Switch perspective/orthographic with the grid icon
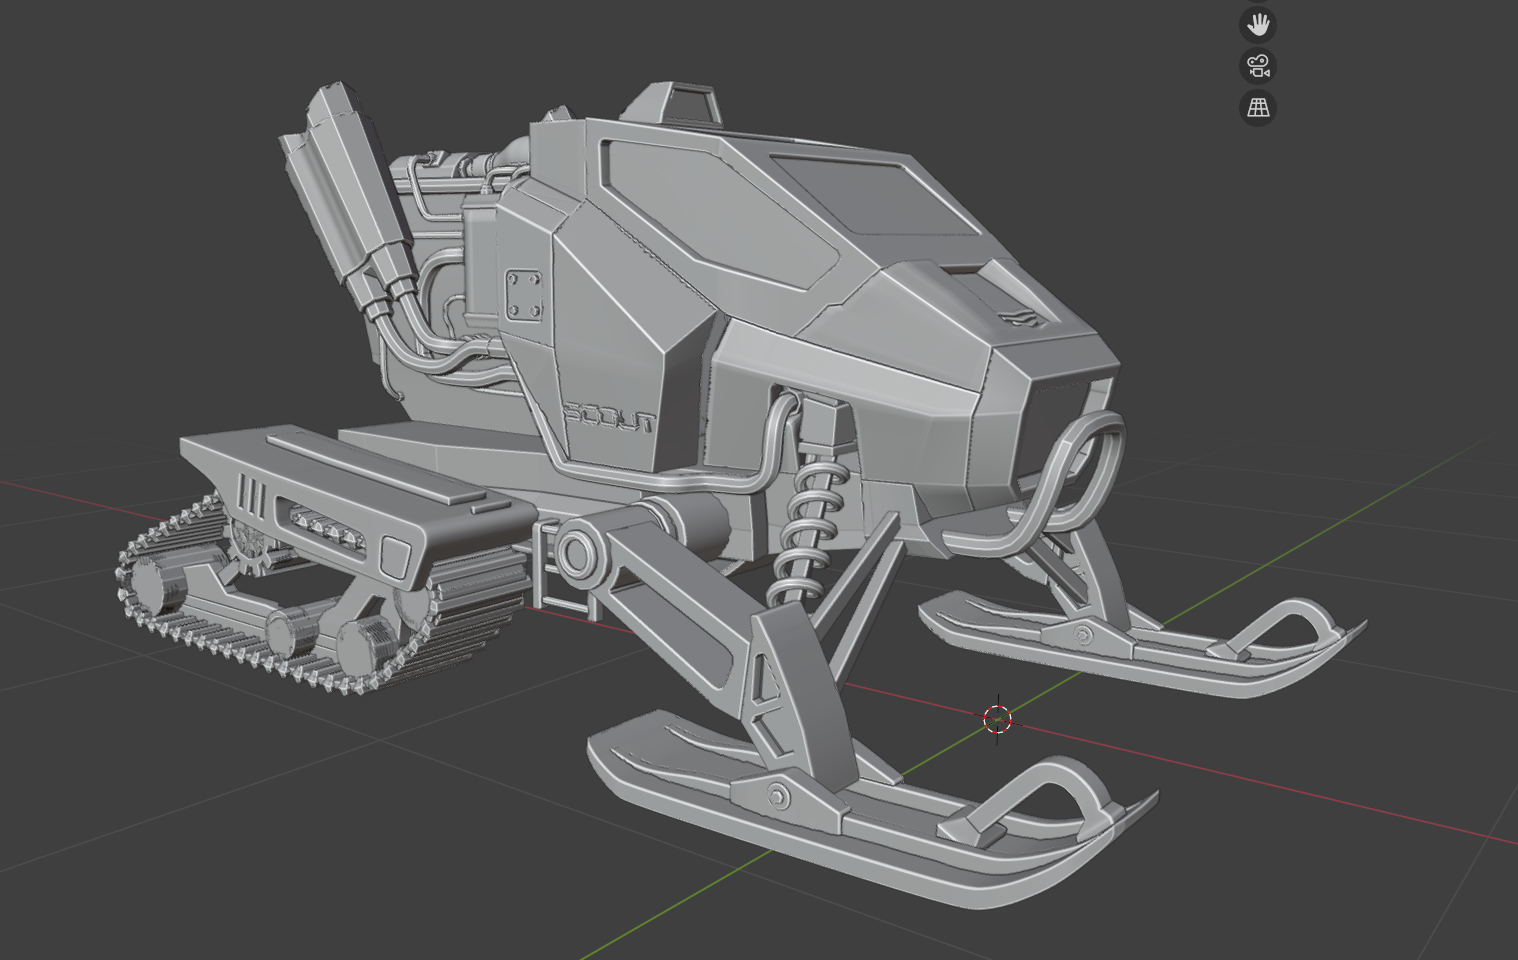1518x960 pixels. 1258,108
